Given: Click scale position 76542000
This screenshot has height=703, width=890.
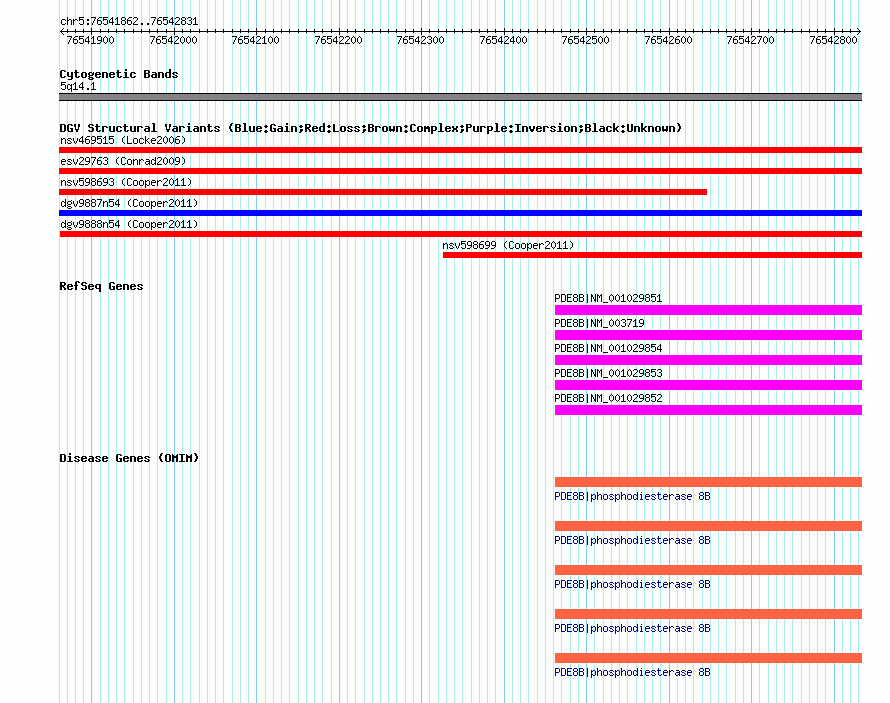Looking at the screenshot, I should 173,40.
